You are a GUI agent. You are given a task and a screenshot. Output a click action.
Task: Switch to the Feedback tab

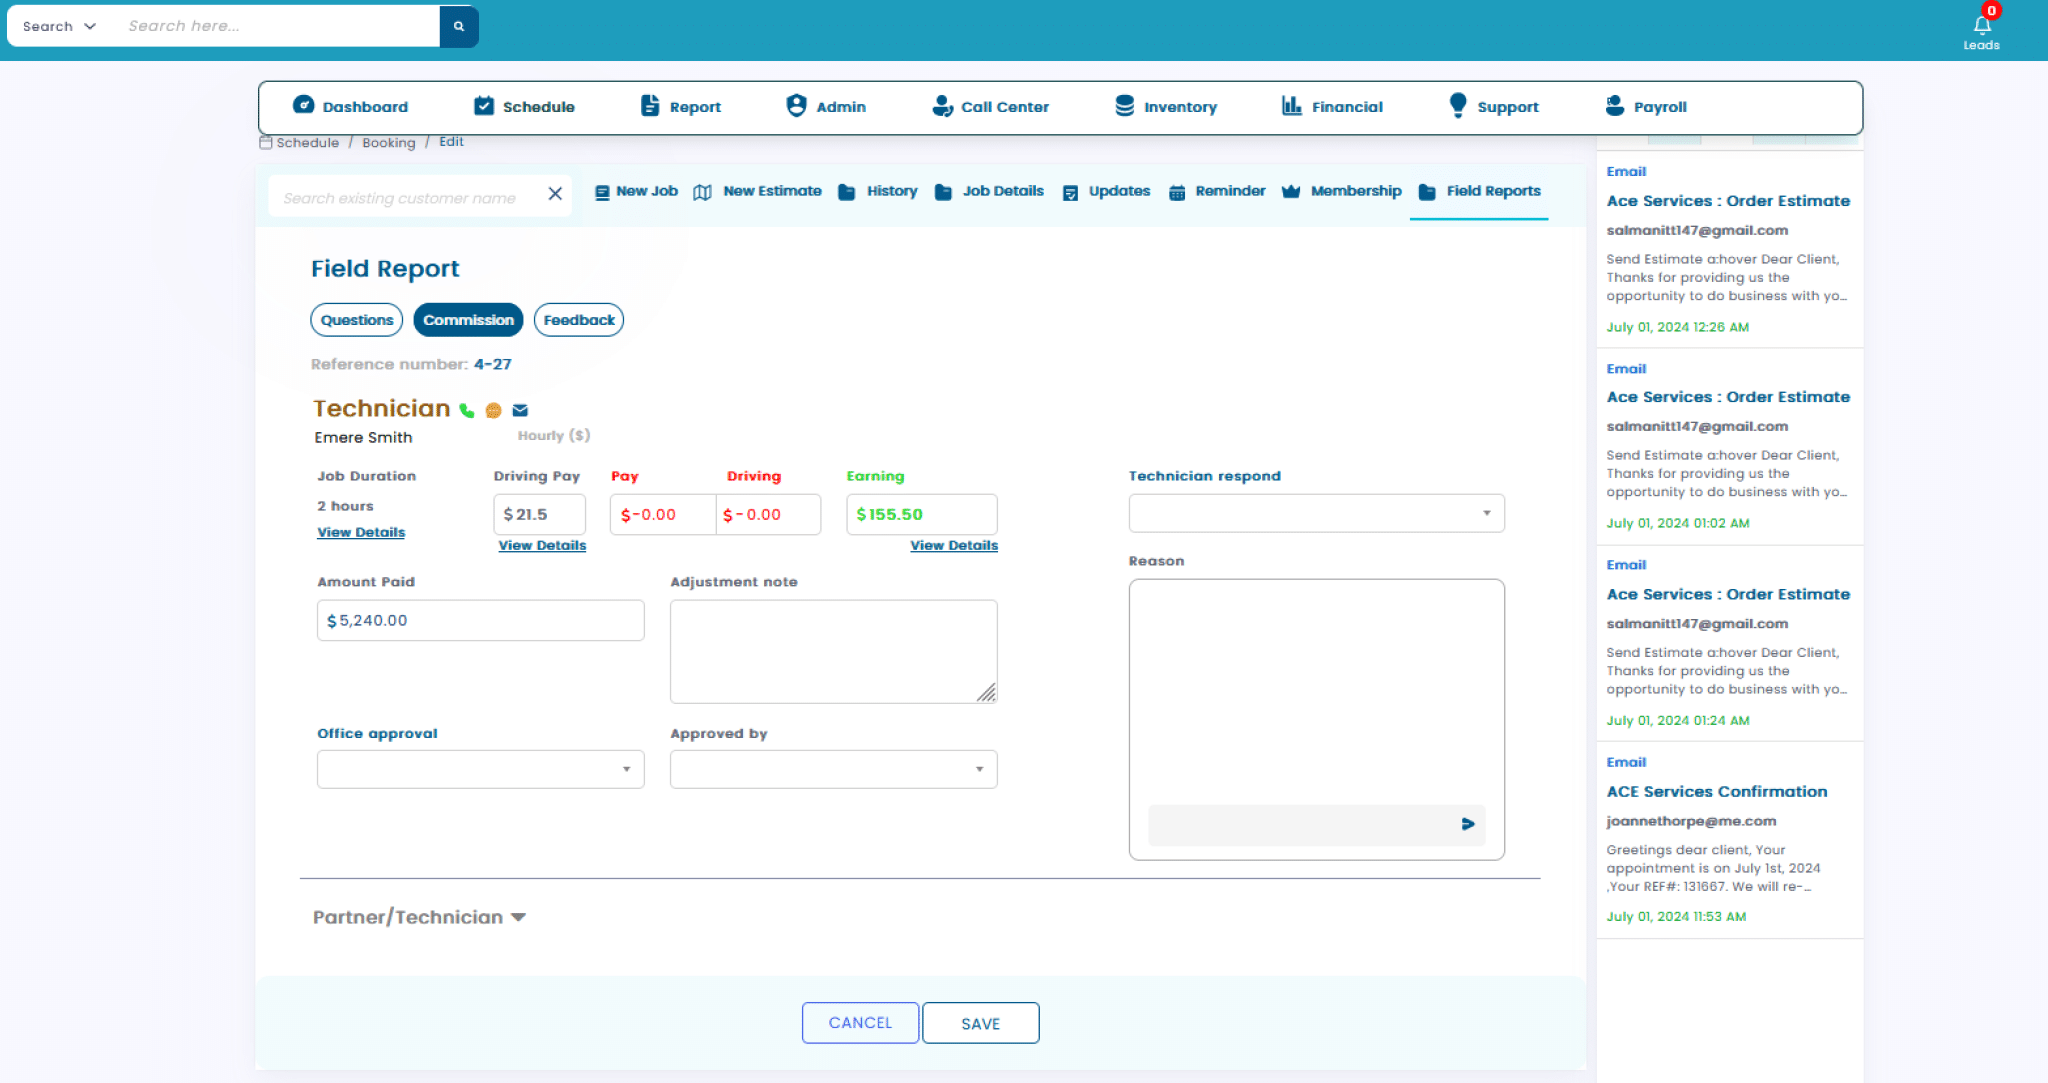(579, 320)
